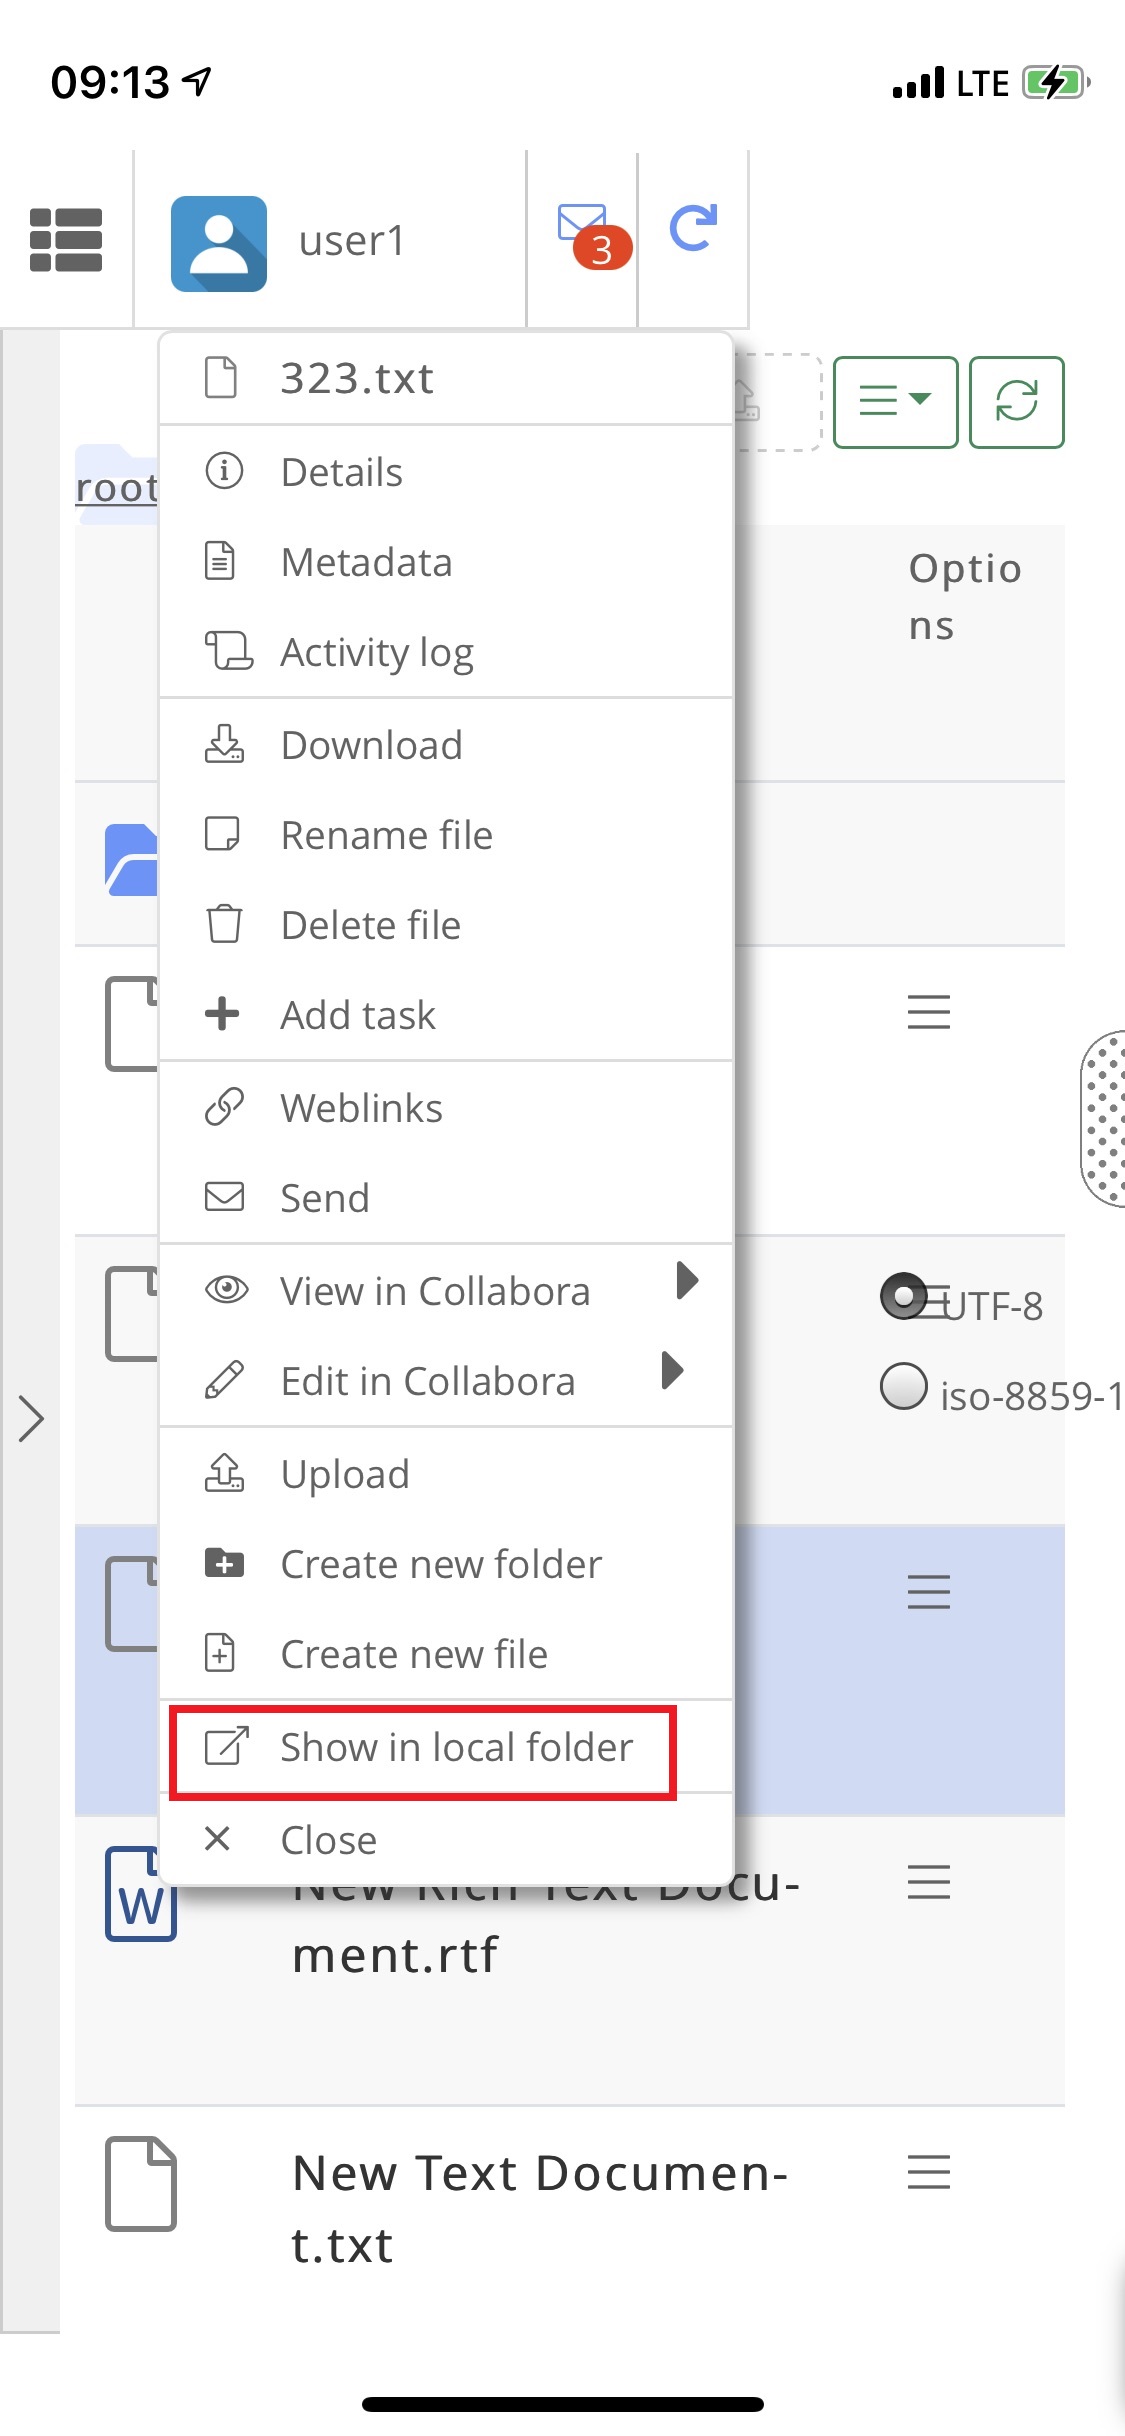Click the Options column header

pyautogui.click(x=965, y=597)
